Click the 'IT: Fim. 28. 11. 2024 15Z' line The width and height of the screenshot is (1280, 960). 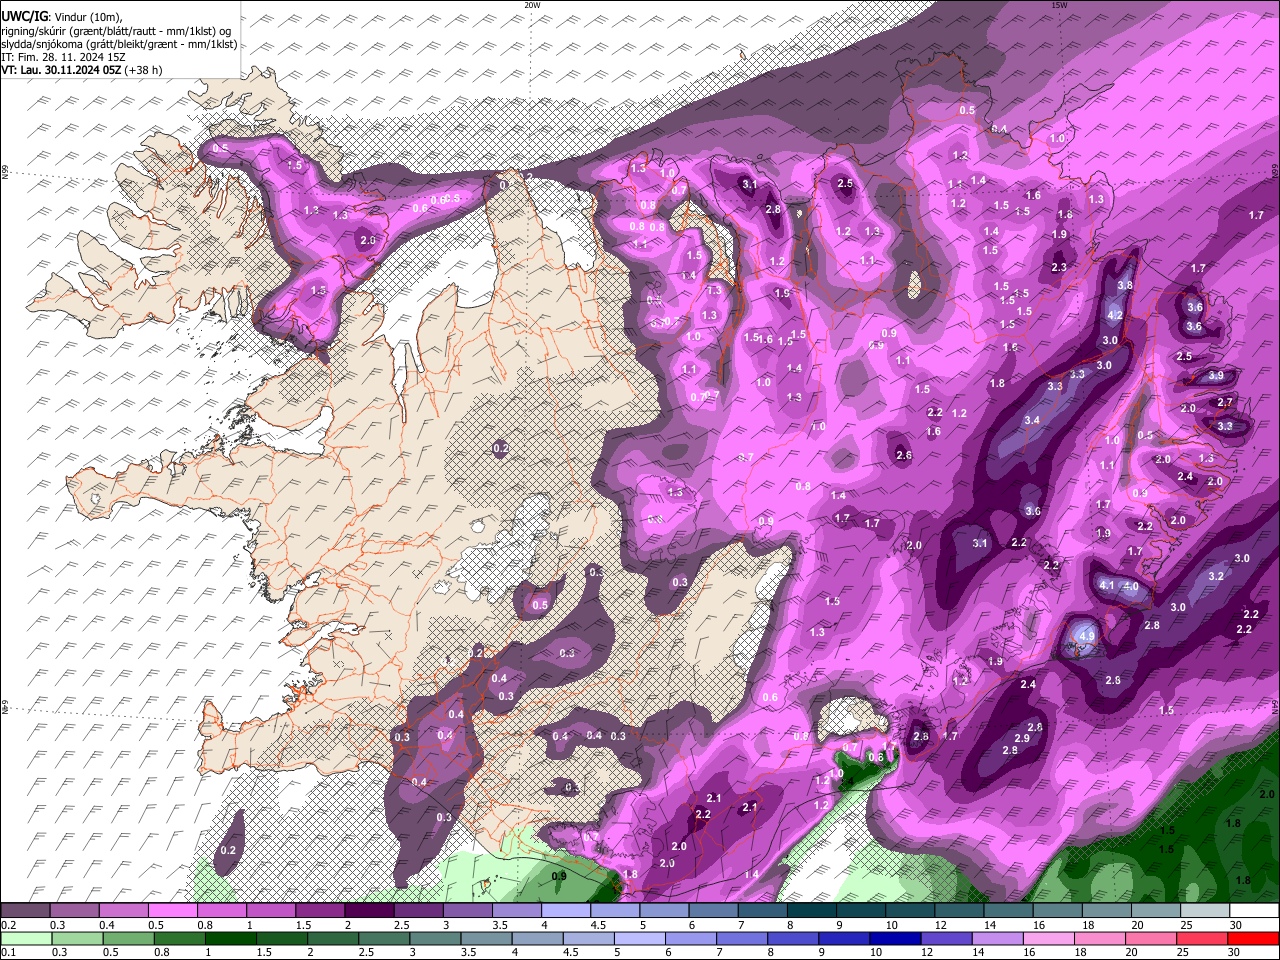(x=63, y=57)
